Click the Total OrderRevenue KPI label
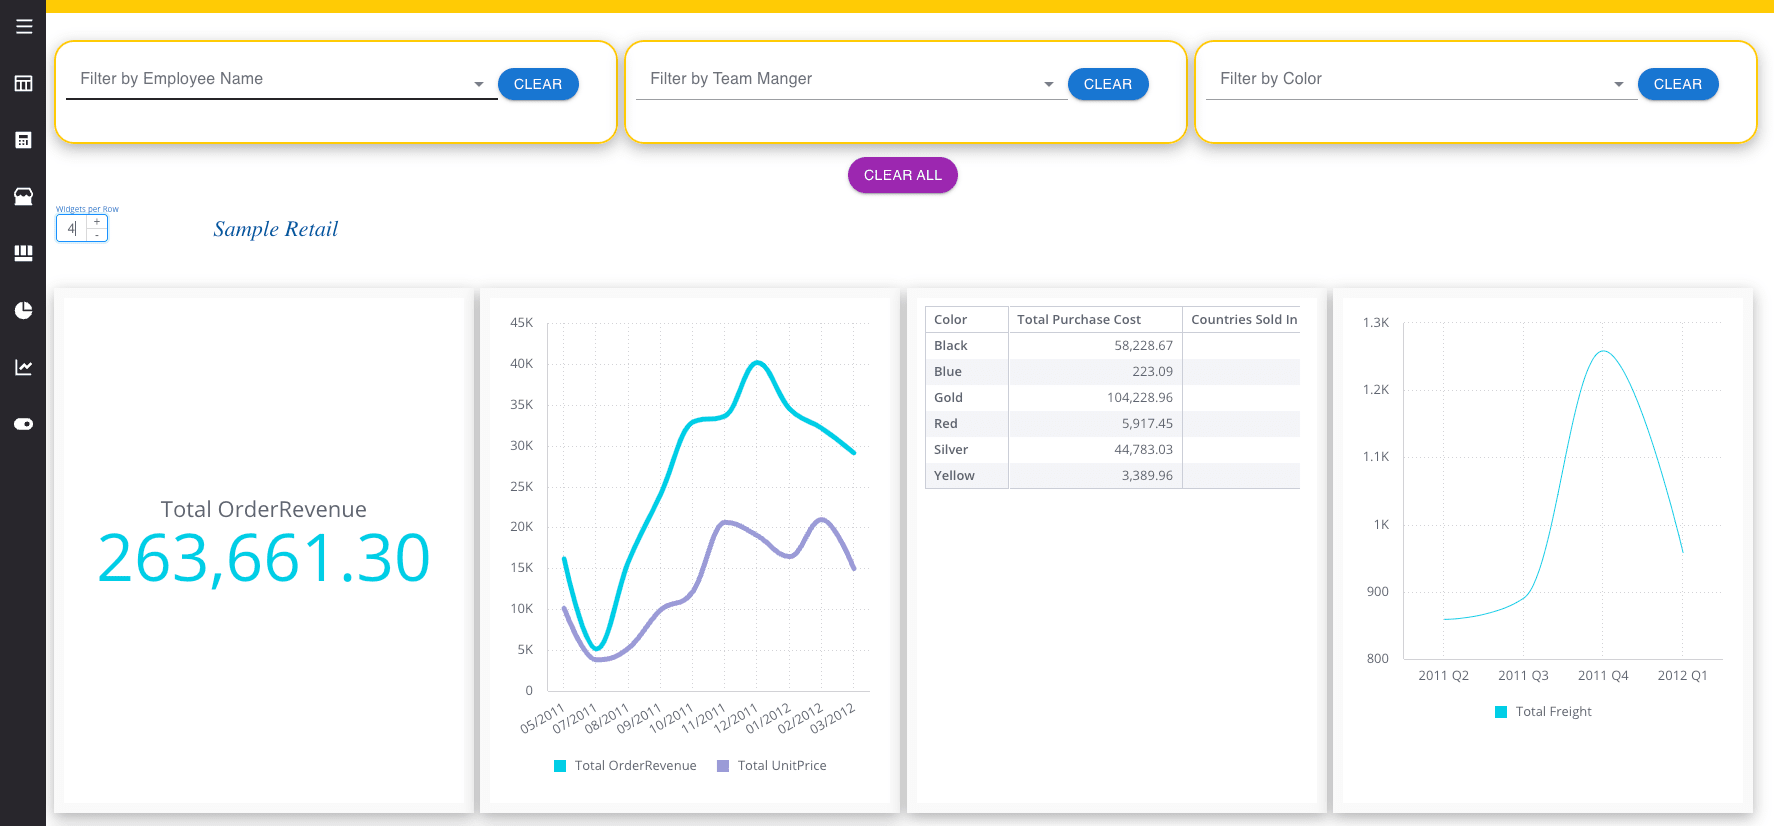1774x826 pixels. [x=264, y=509]
